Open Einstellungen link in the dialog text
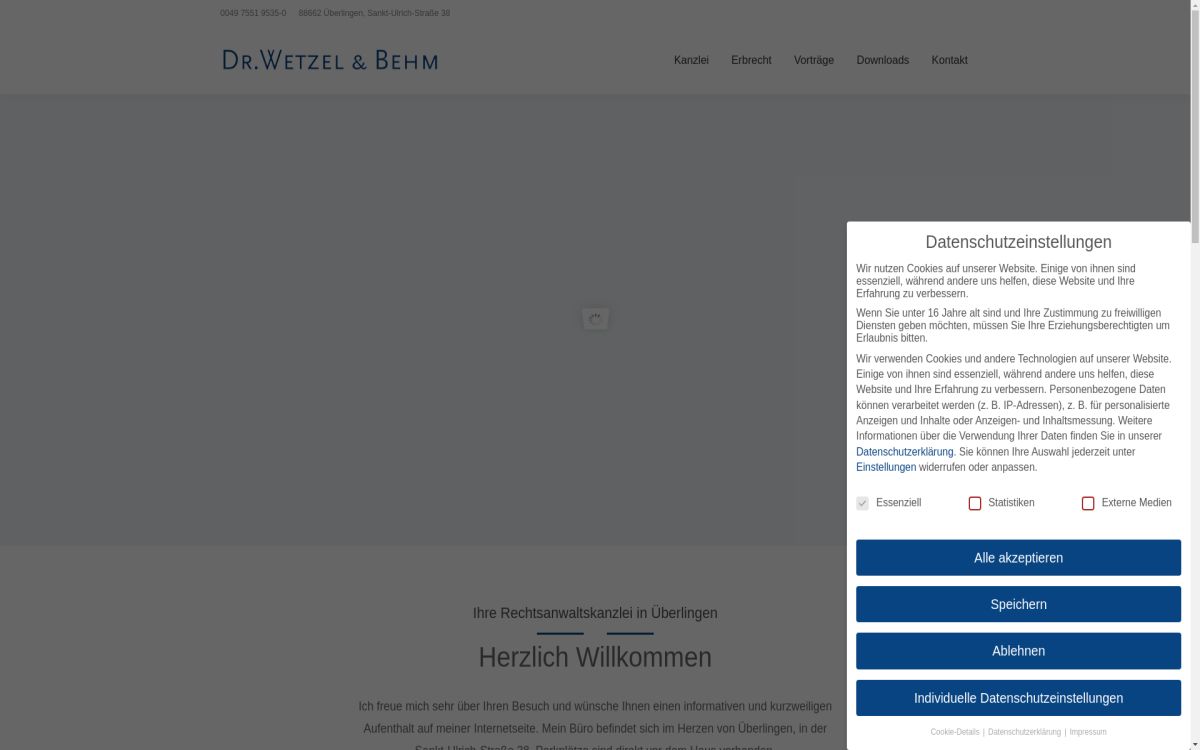The image size is (1200, 750). [x=885, y=467]
